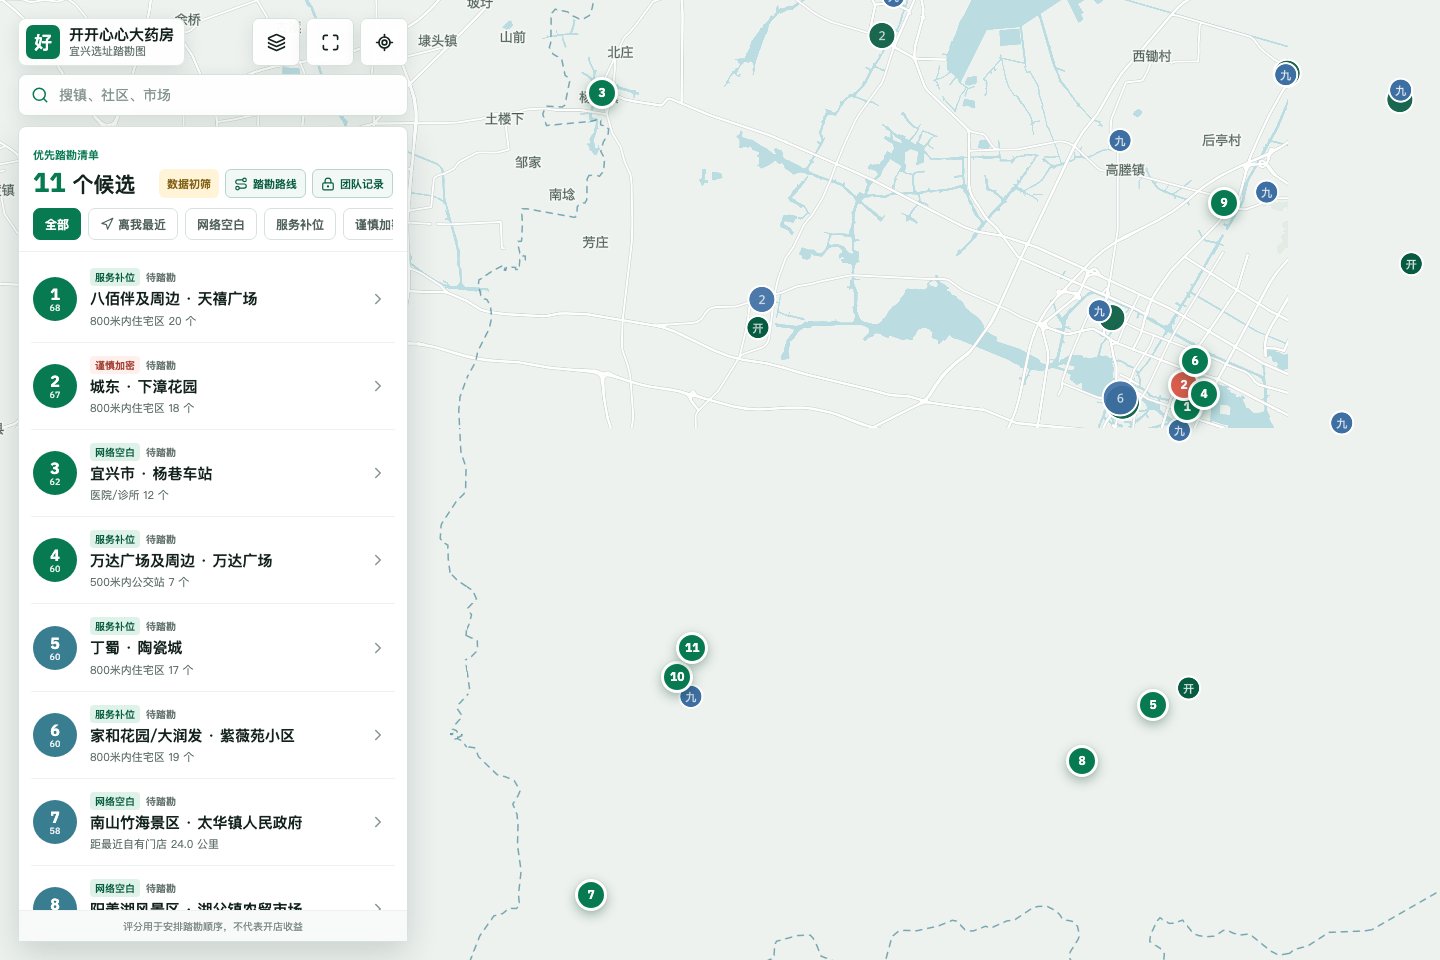Click the 搜镇、社区、市场 search field

point(213,95)
